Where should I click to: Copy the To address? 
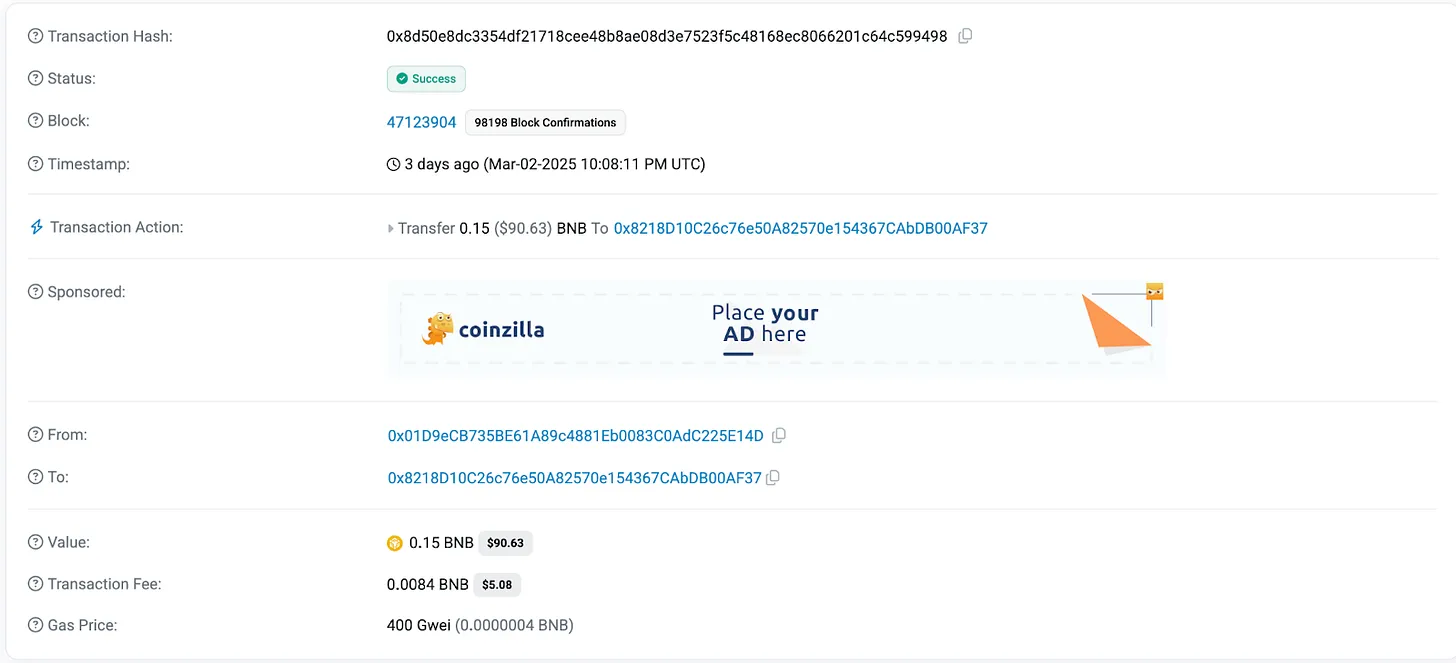tap(773, 478)
